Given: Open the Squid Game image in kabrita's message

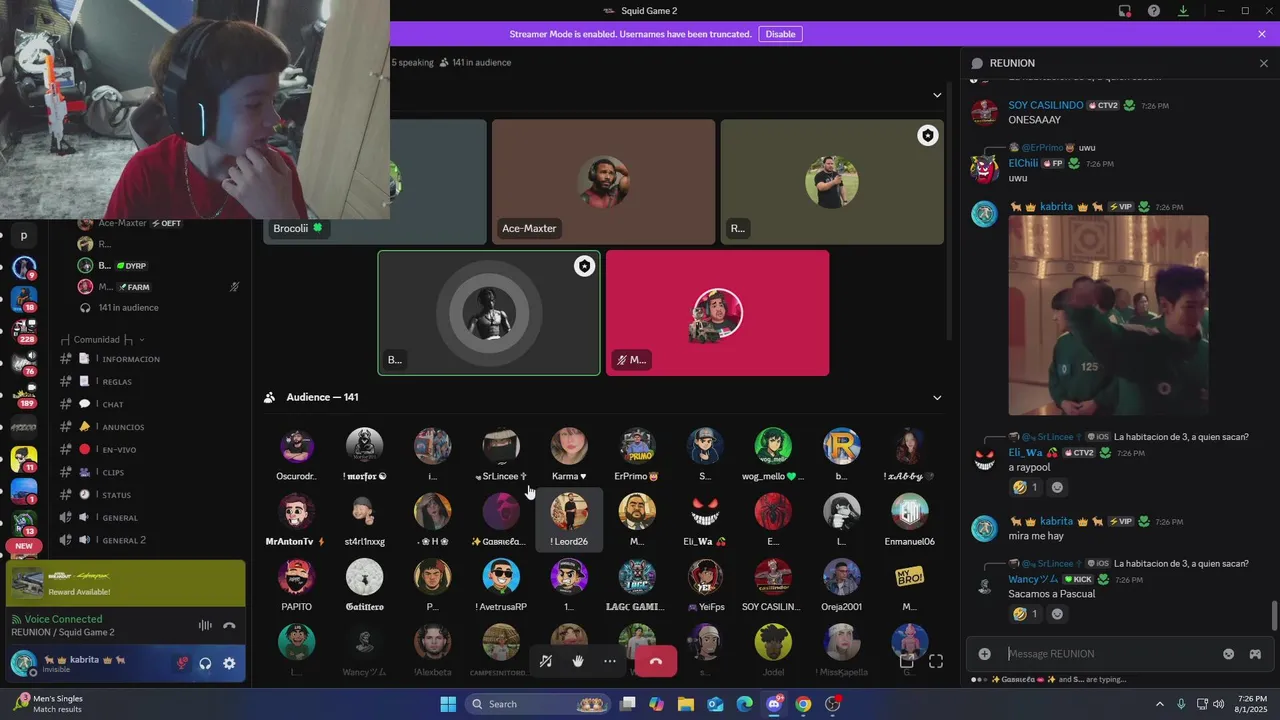Looking at the screenshot, I should [x=1108, y=315].
